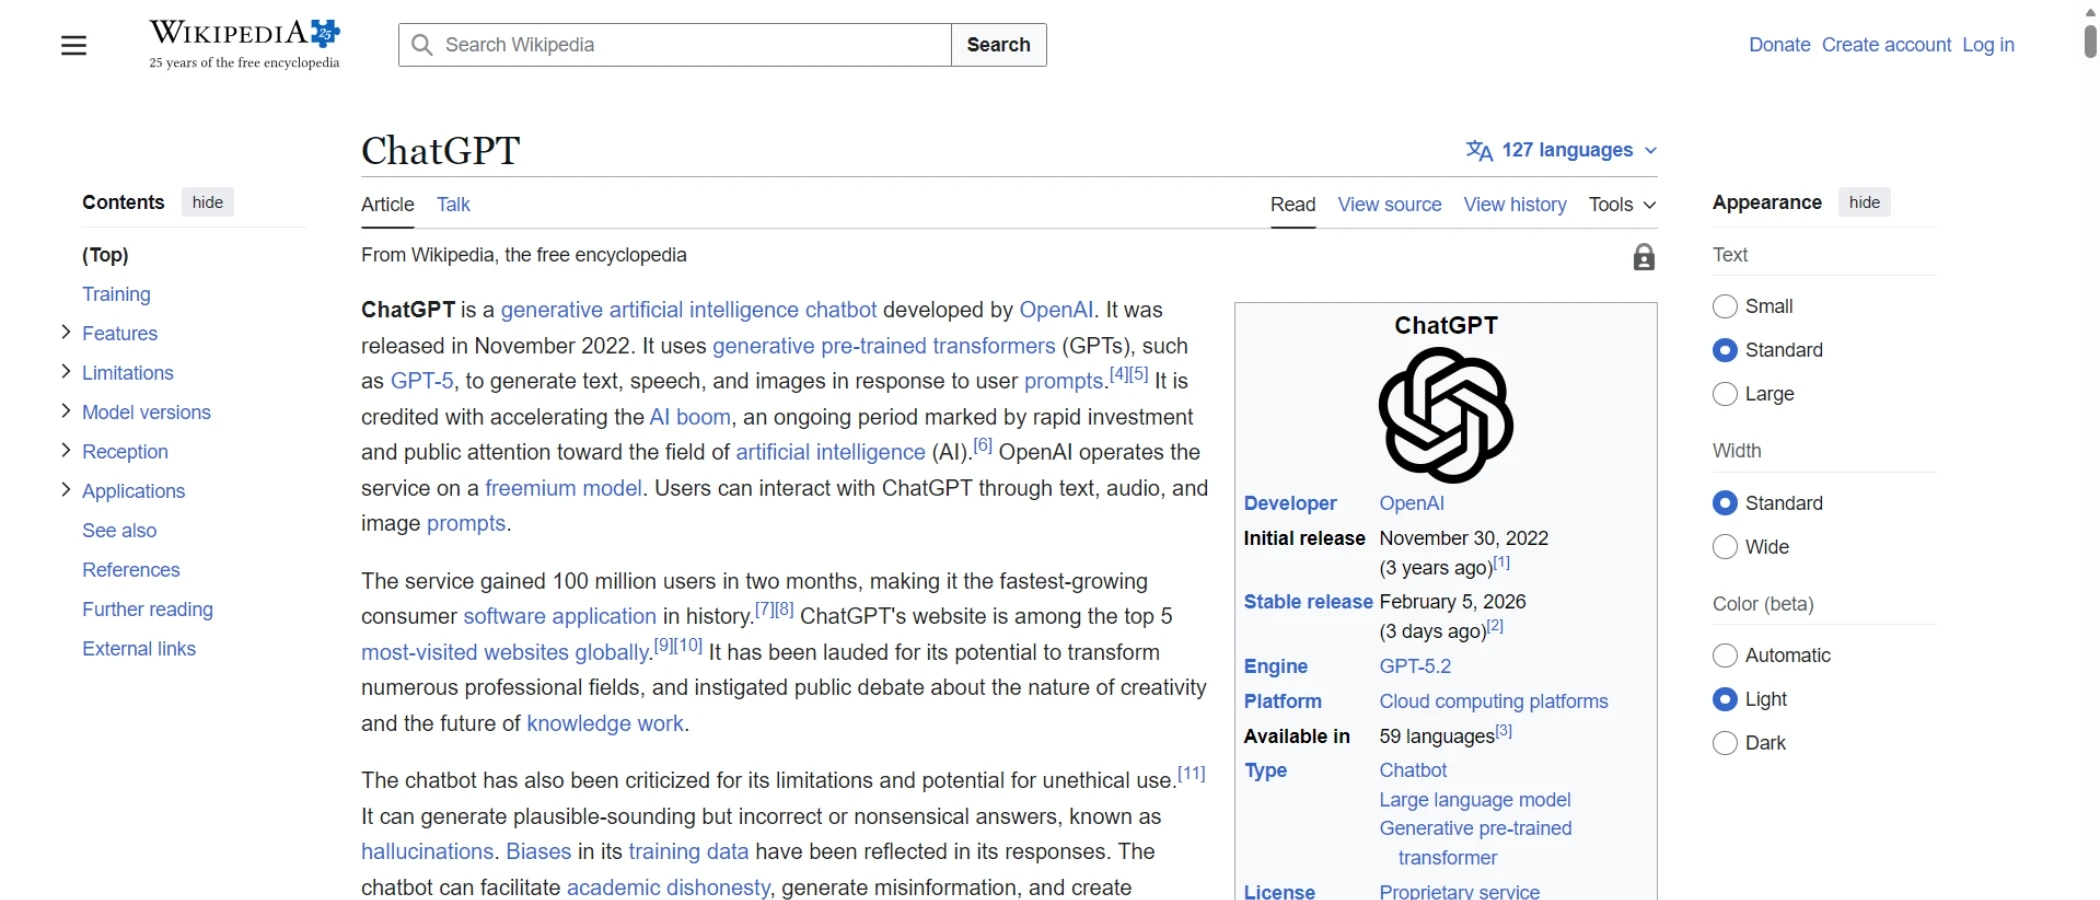This screenshot has width=2100, height=900.
Task: Select Dark color mode
Action: 1725,743
